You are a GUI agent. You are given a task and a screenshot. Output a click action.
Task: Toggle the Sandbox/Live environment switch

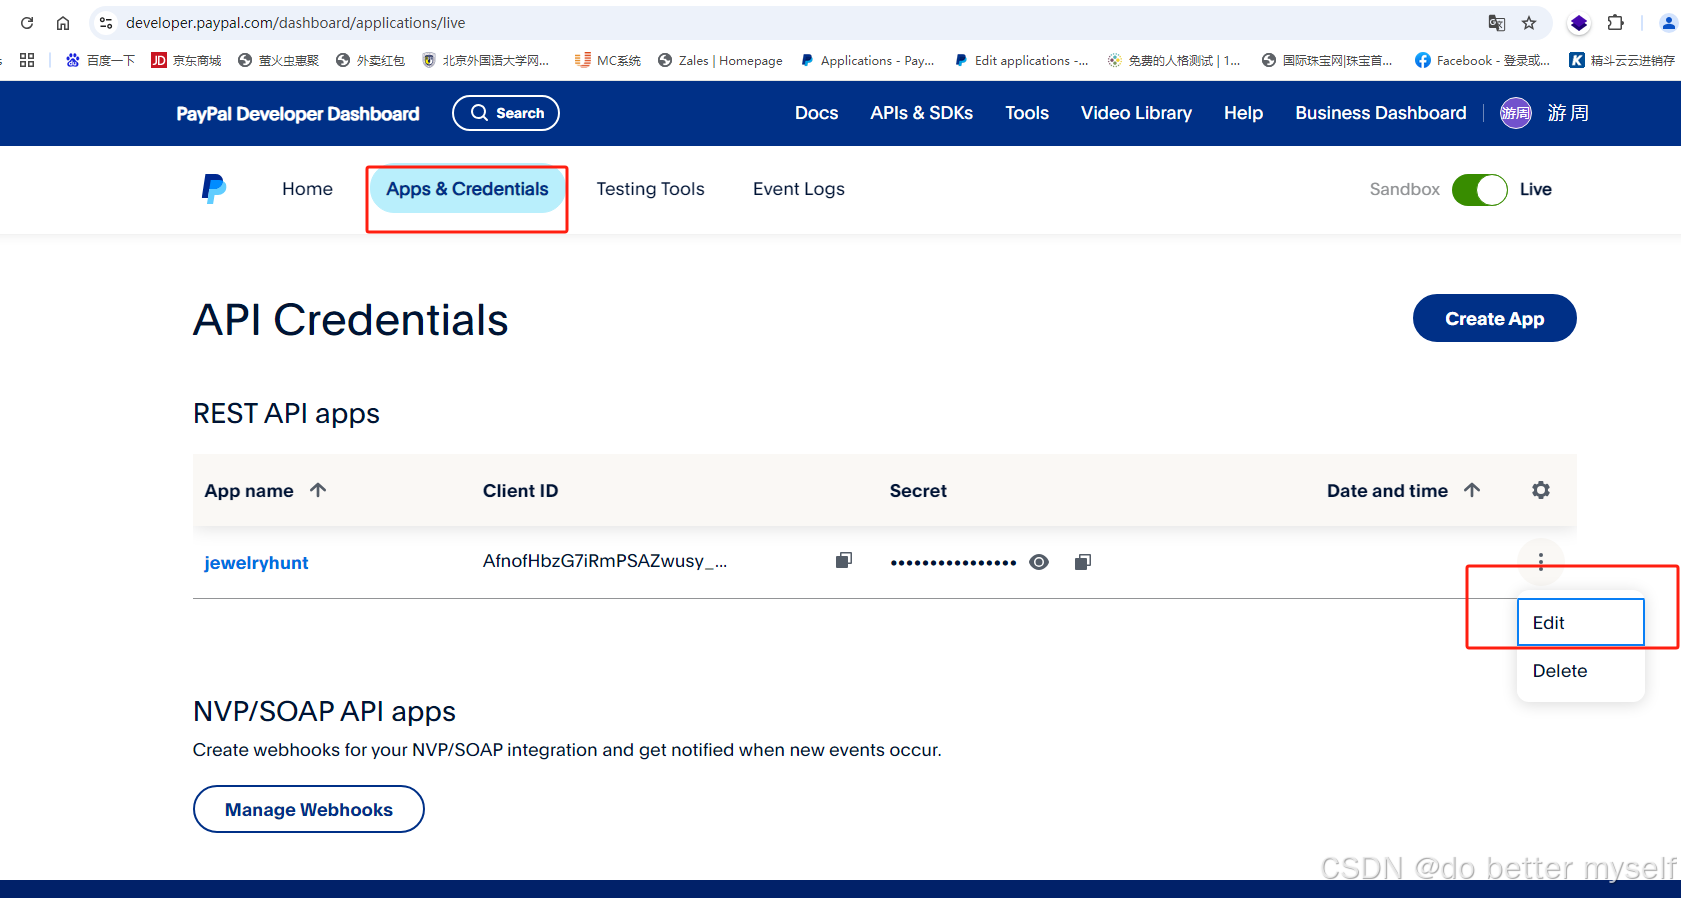click(1479, 189)
